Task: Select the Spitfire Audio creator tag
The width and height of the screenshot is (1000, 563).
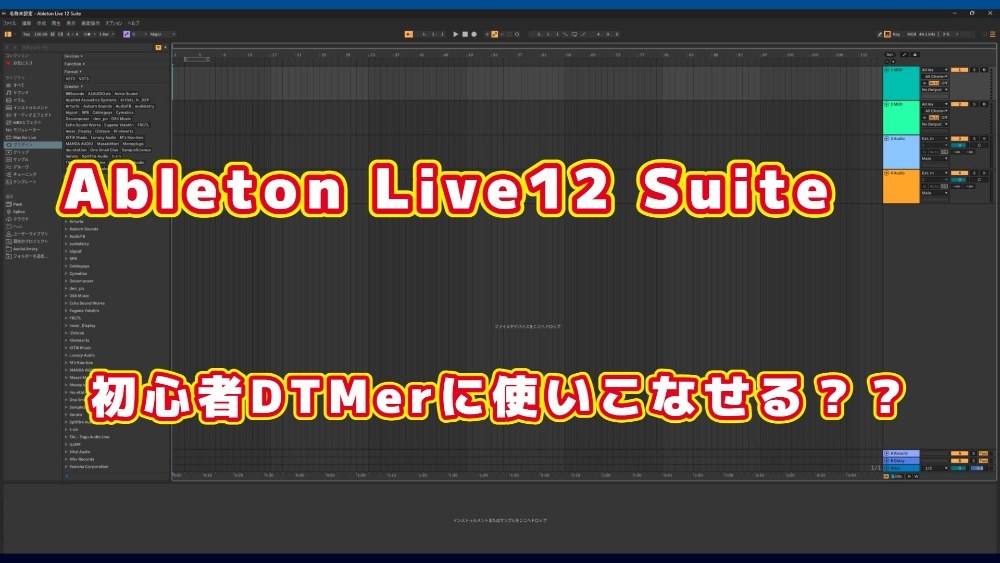Action: pyautogui.click(x=95, y=156)
